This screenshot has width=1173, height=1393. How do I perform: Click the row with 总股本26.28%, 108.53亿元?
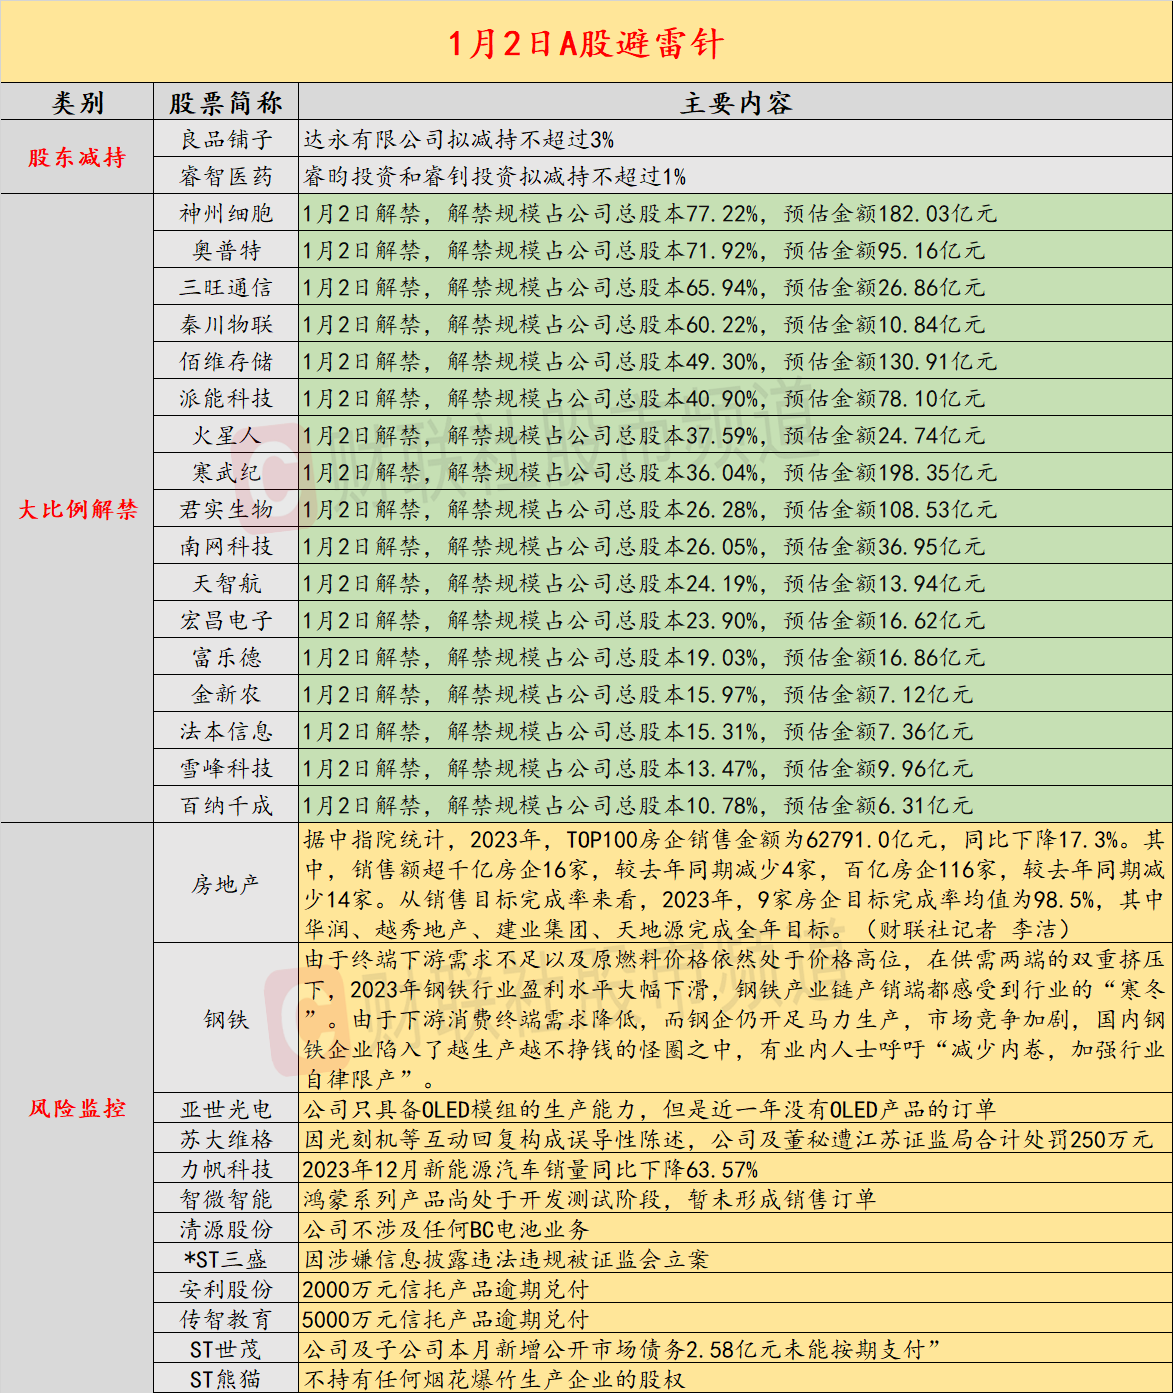735,509
